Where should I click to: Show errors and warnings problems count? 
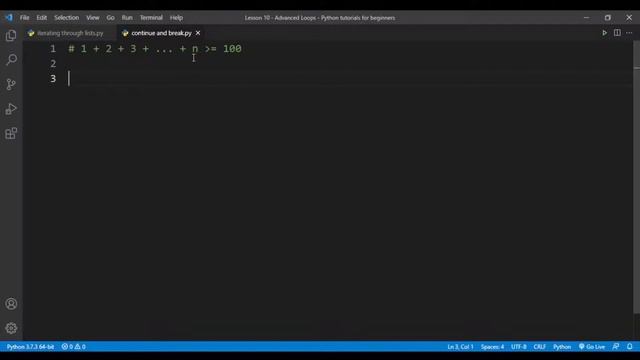tap(73, 347)
